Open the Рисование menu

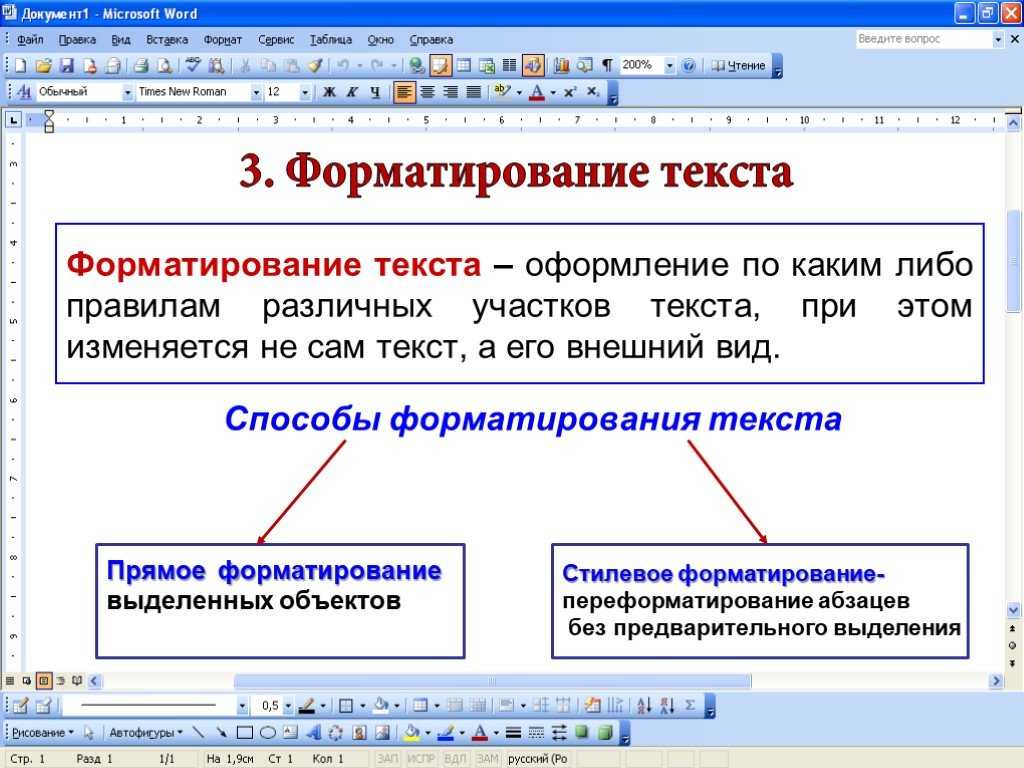42,733
